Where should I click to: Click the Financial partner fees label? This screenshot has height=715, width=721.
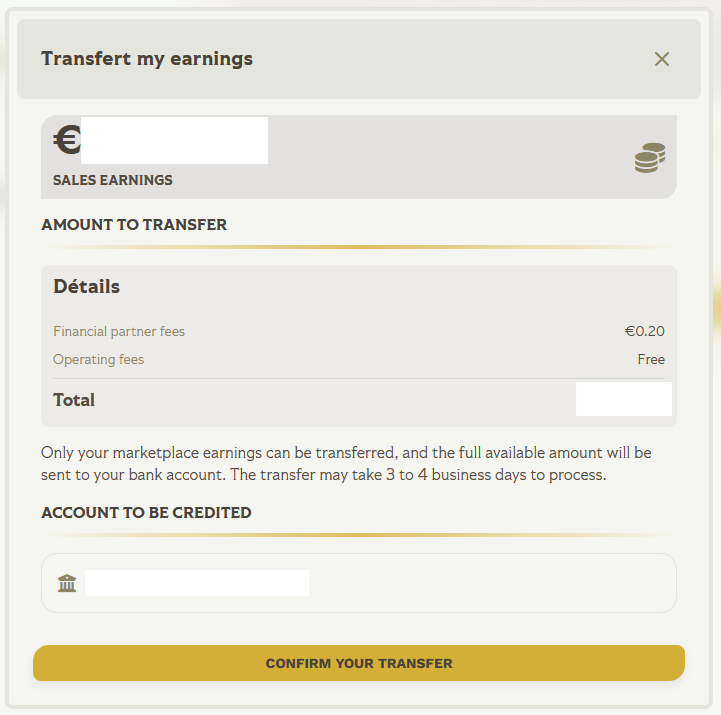pyautogui.click(x=119, y=332)
